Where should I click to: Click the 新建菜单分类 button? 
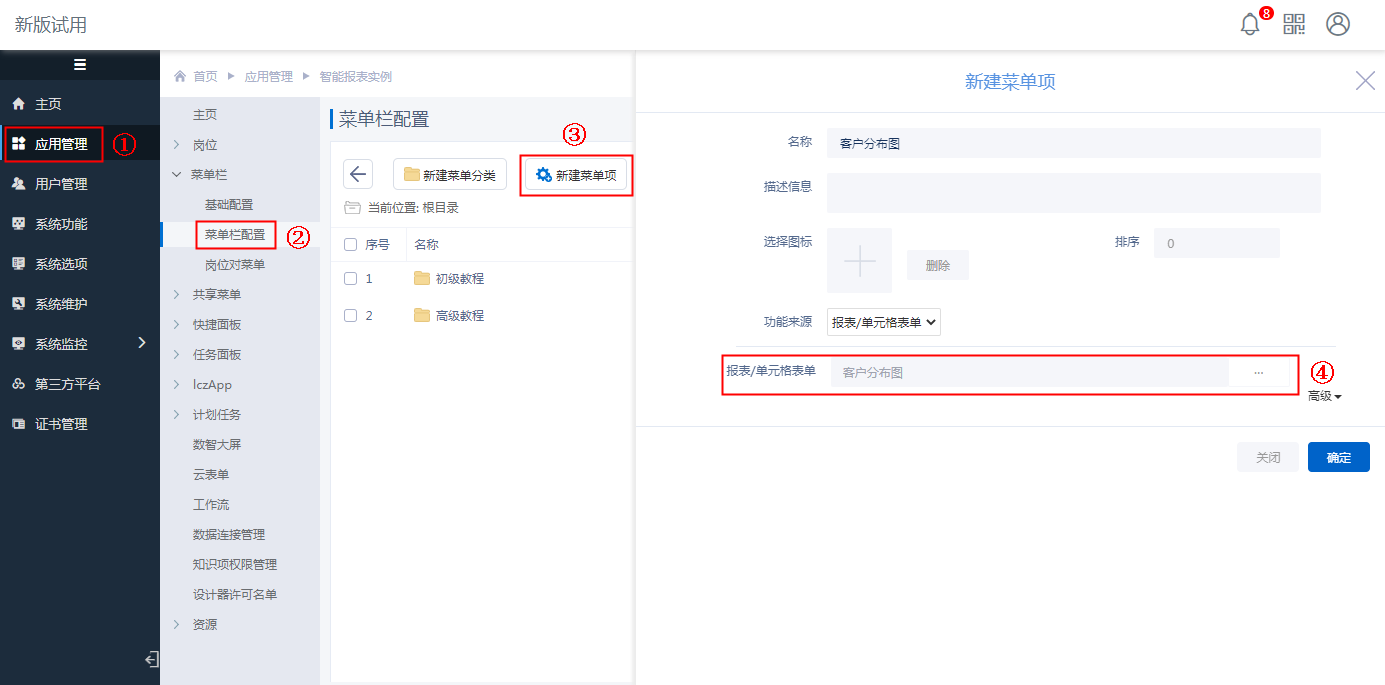[x=450, y=175]
